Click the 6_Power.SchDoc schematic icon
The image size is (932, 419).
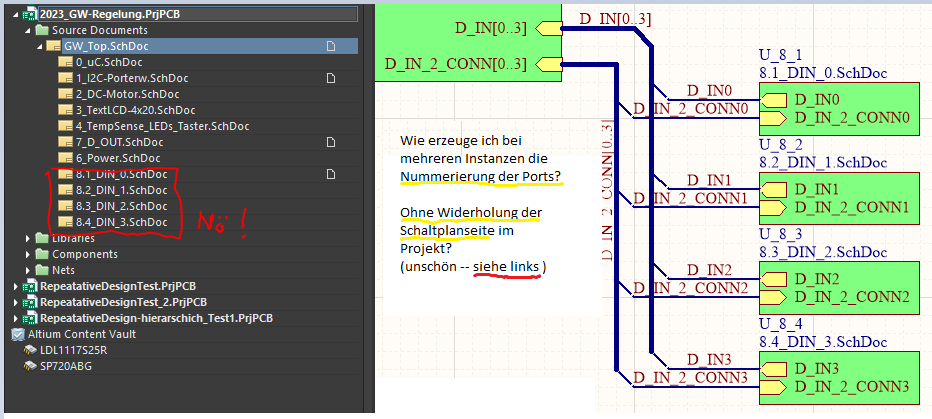click(x=64, y=158)
